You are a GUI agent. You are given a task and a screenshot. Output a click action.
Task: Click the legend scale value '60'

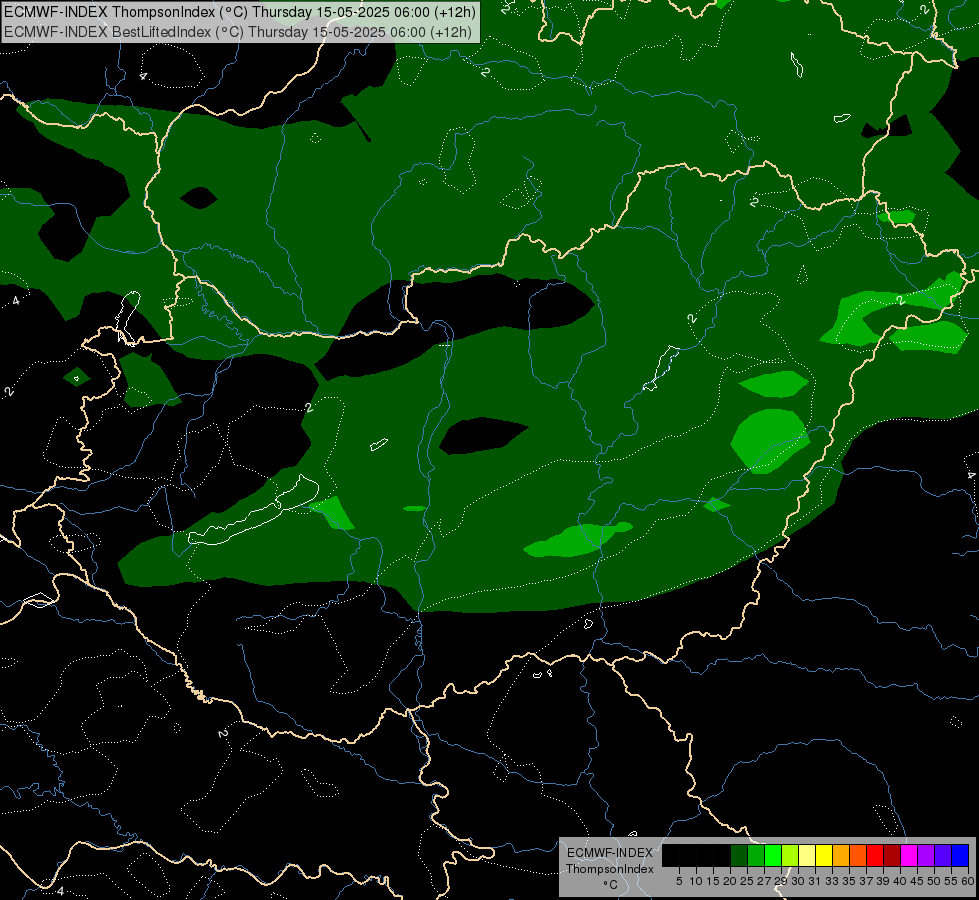tap(968, 881)
